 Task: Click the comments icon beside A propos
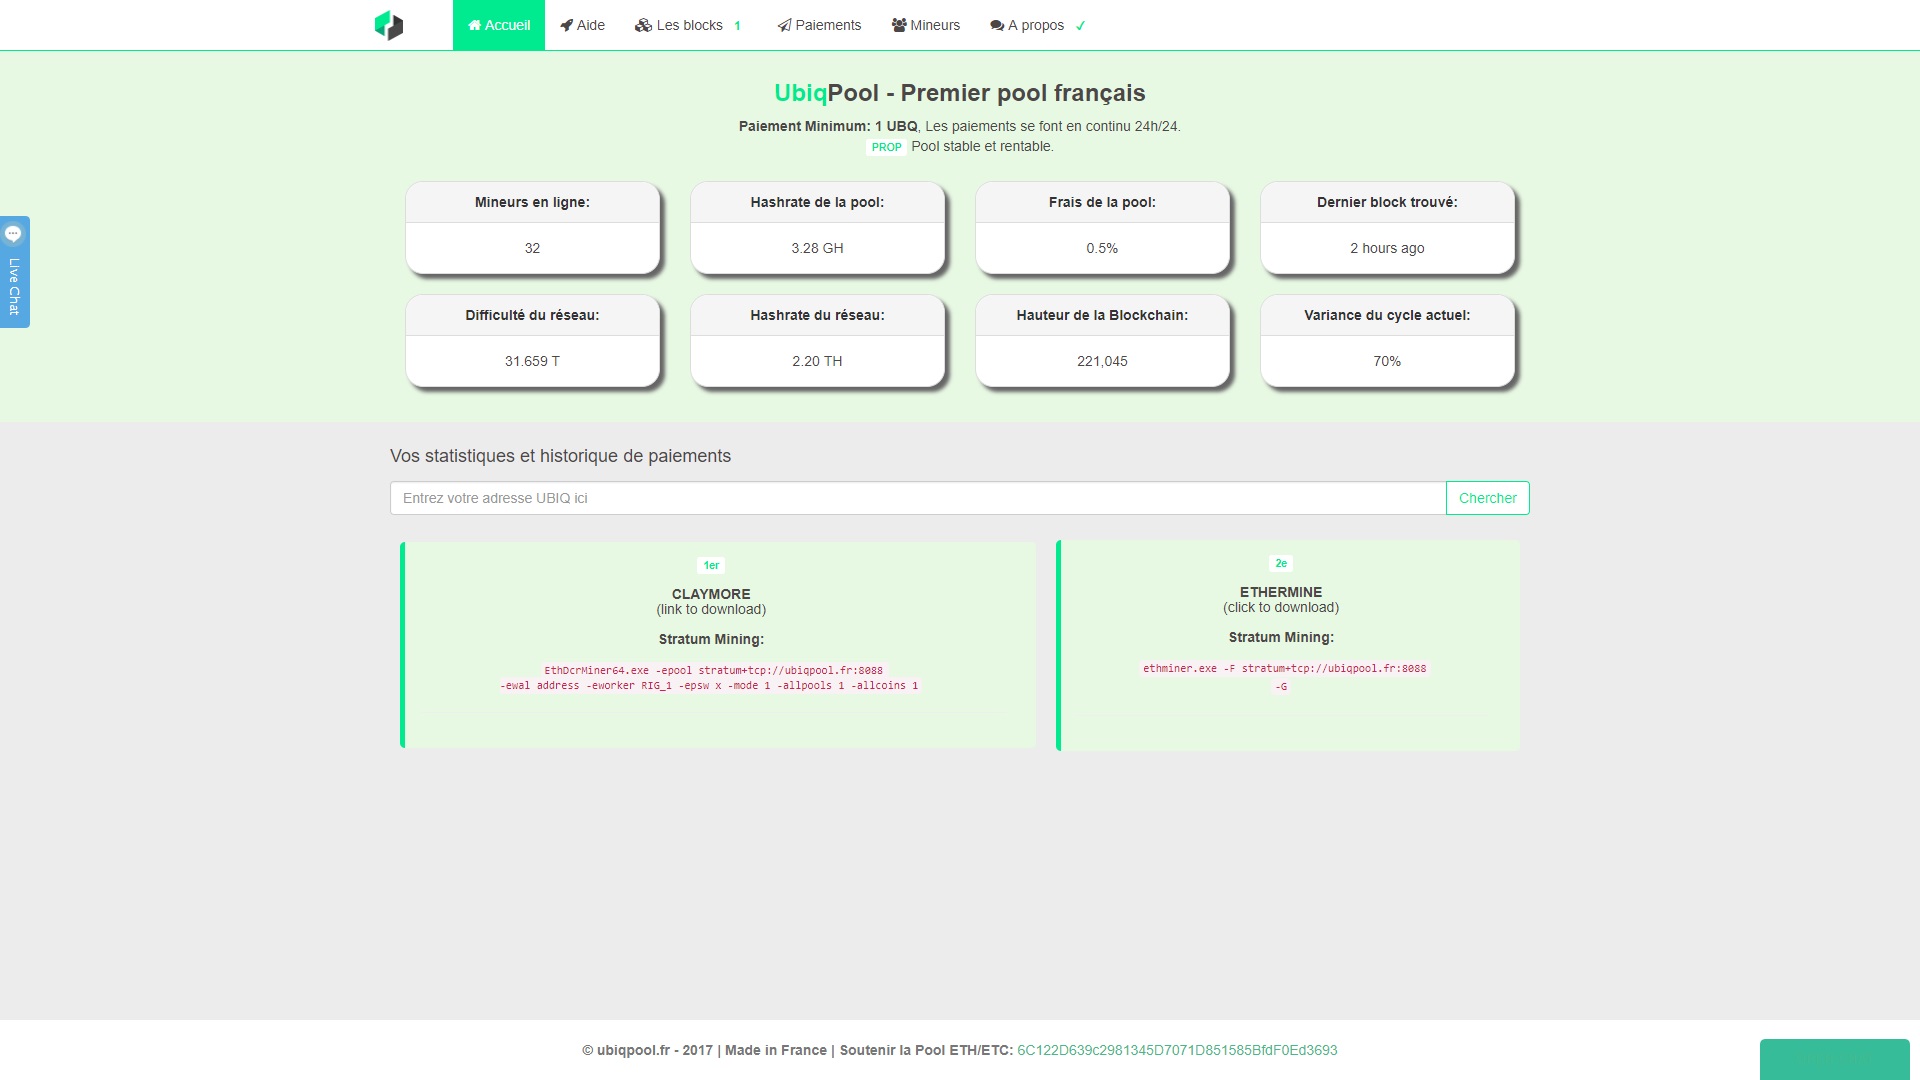tap(997, 25)
